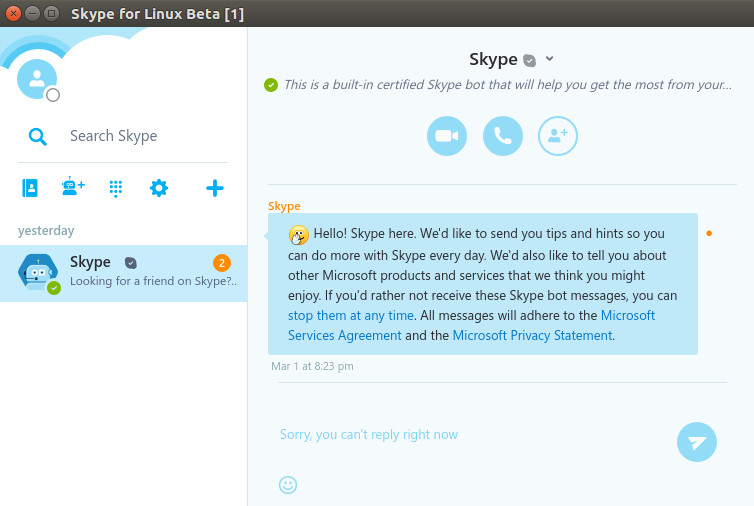The image size is (754, 506).
Task: Open my profile avatar picture
Action: 37,79
